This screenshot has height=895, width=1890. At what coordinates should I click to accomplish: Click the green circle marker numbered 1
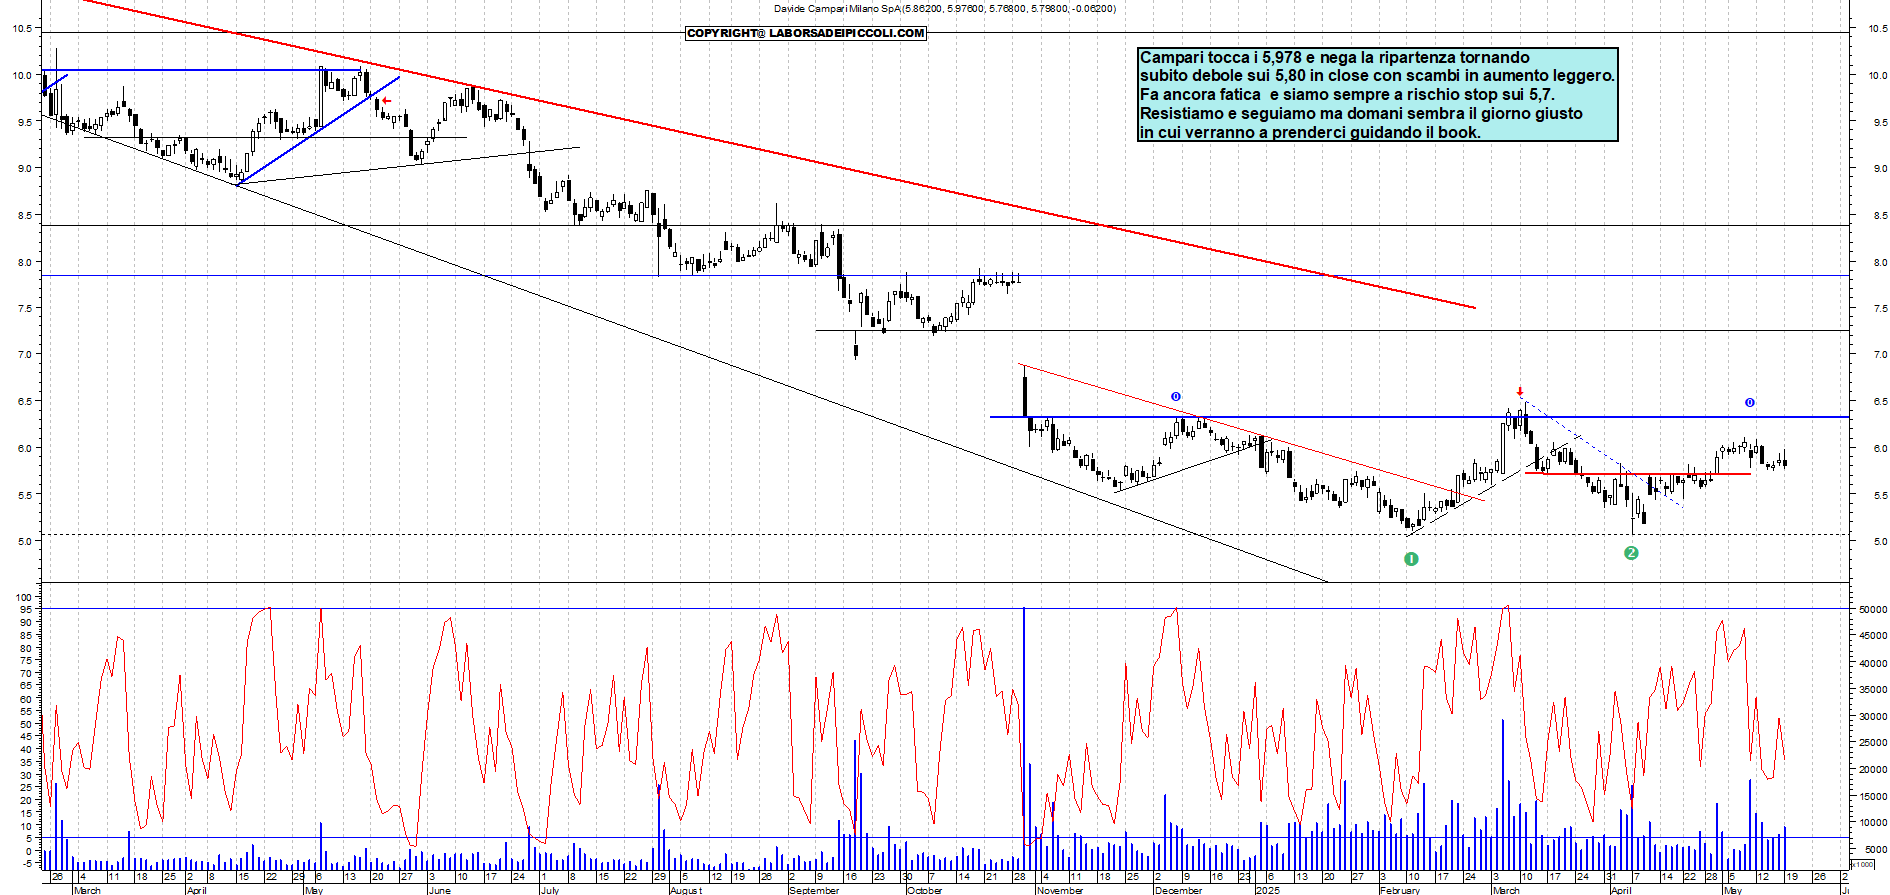(1411, 559)
